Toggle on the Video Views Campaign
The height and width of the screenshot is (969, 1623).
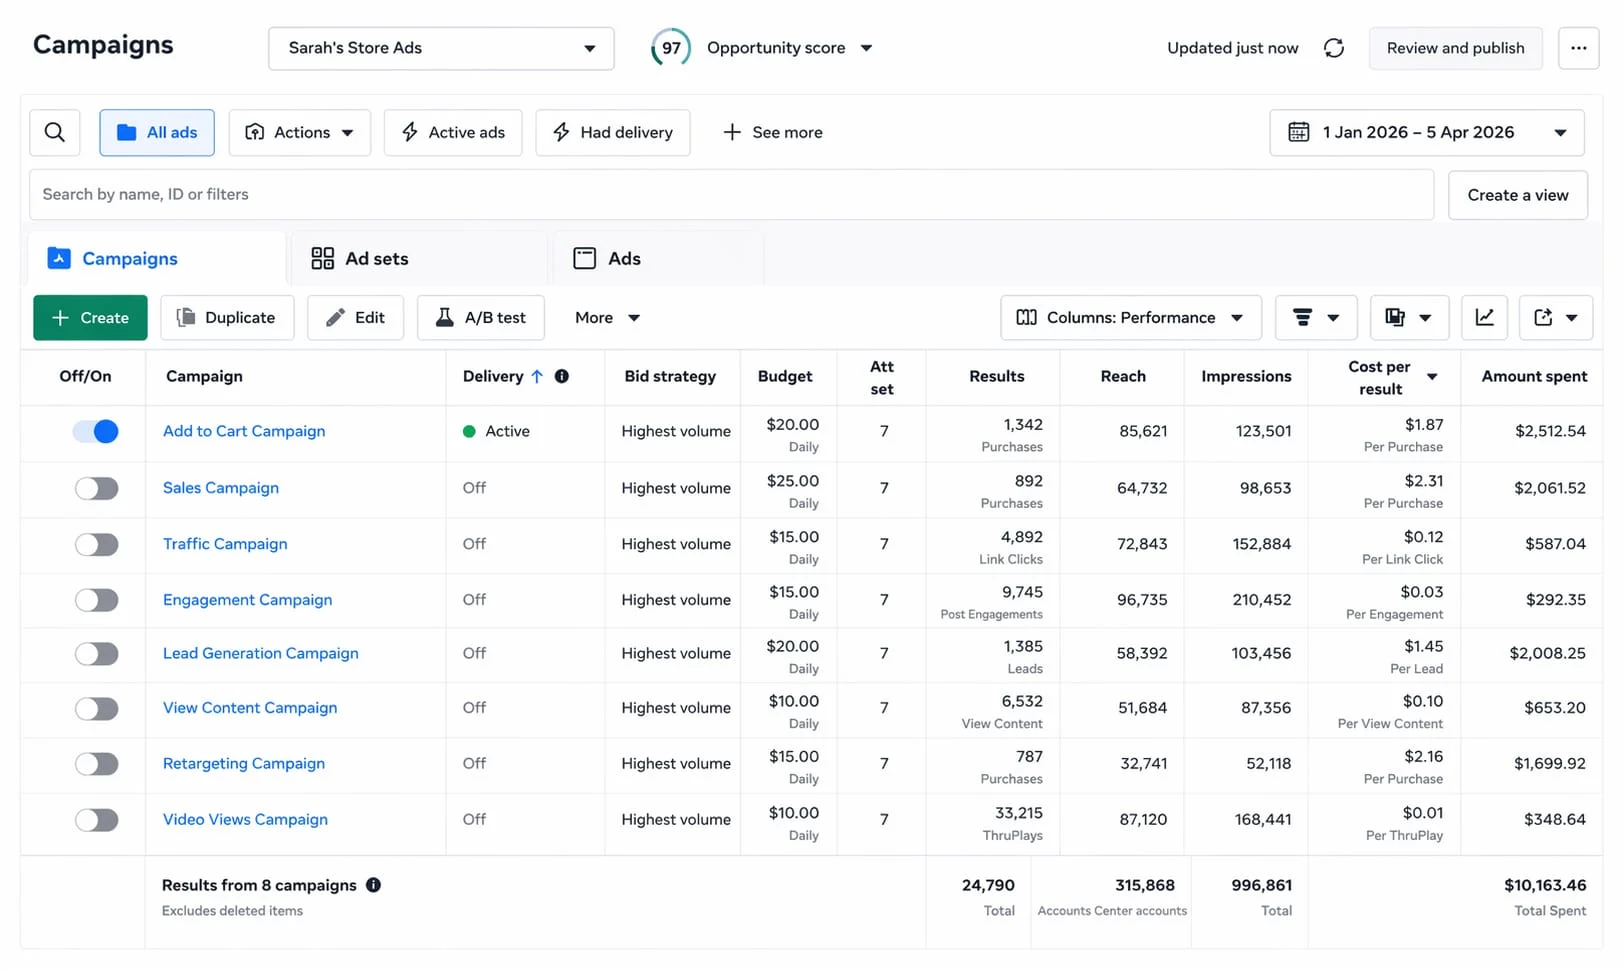click(x=96, y=820)
